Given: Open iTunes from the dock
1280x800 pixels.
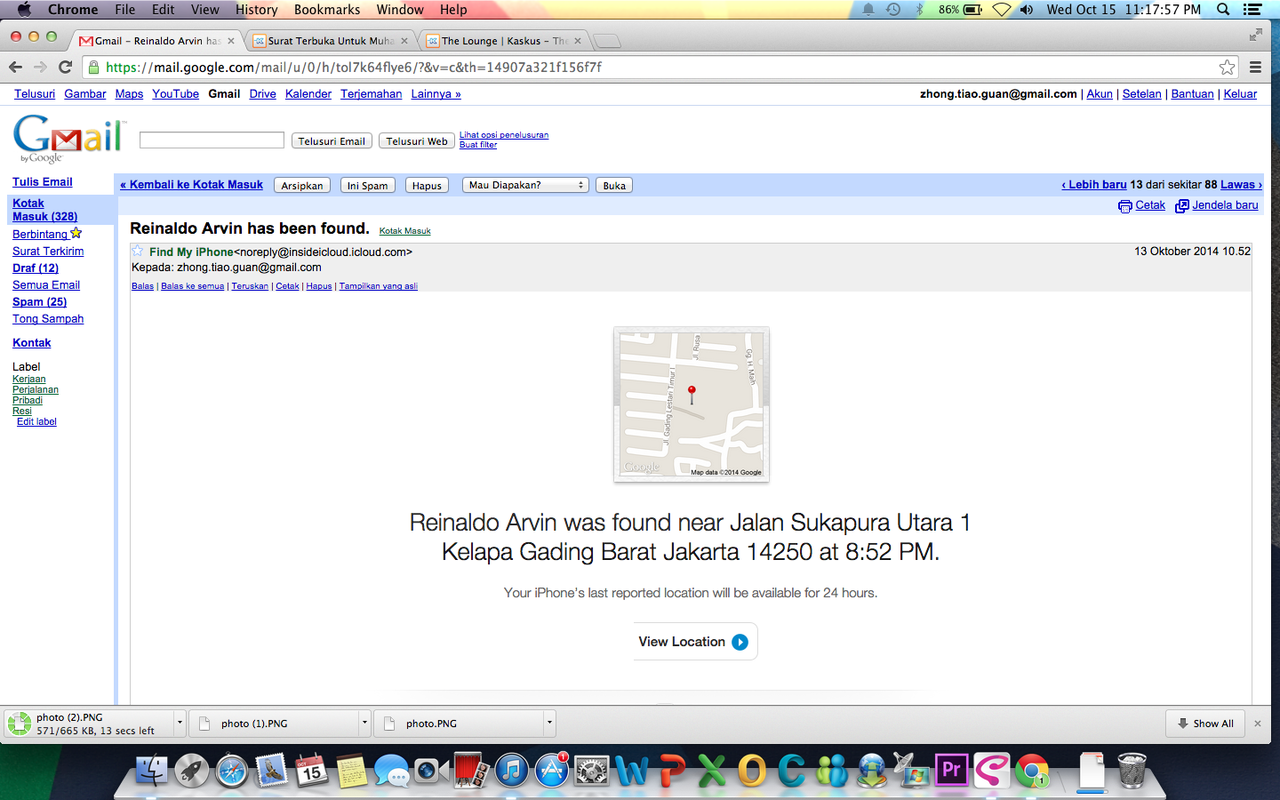Looking at the screenshot, I should tap(512, 771).
